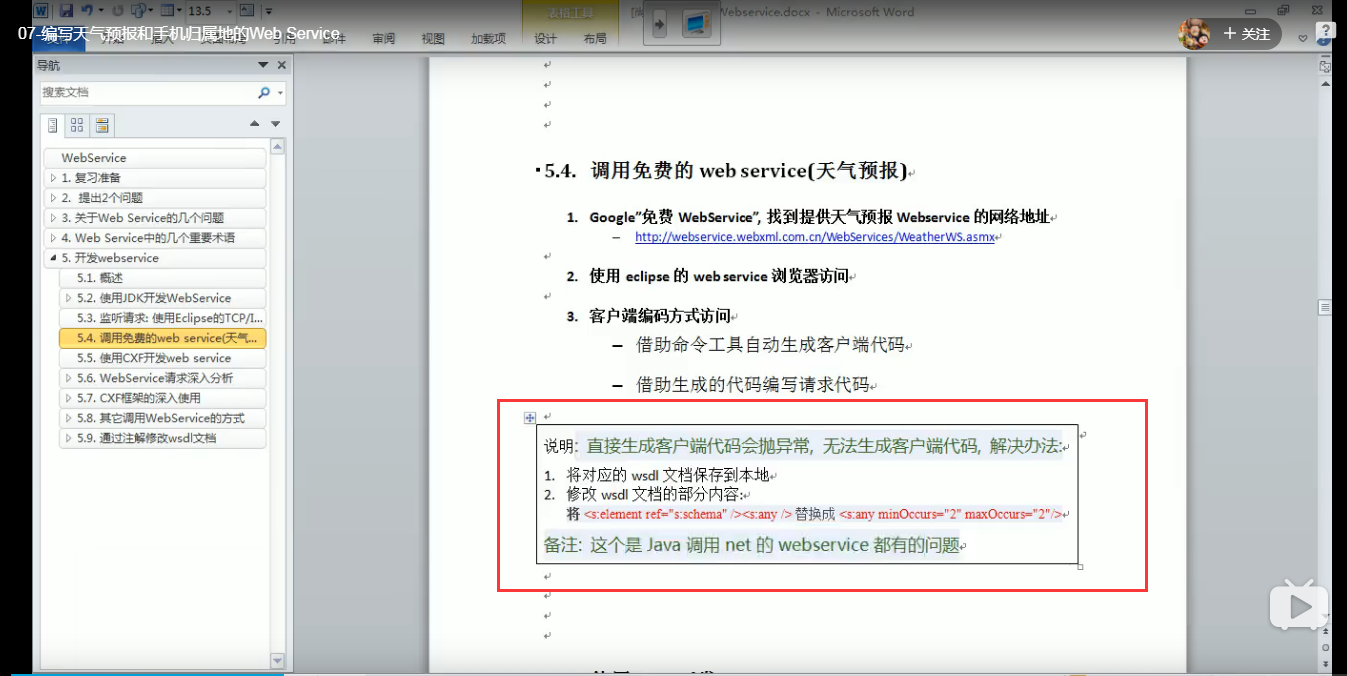
Task: Click the search magnifier icon in Navigation pane
Action: coord(263,93)
